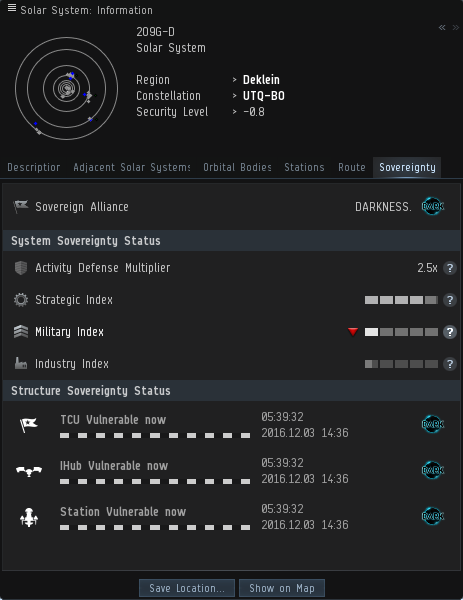Viewport: 463px width, 600px height.
Task: Open help for Strategic Index
Action: point(450,300)
